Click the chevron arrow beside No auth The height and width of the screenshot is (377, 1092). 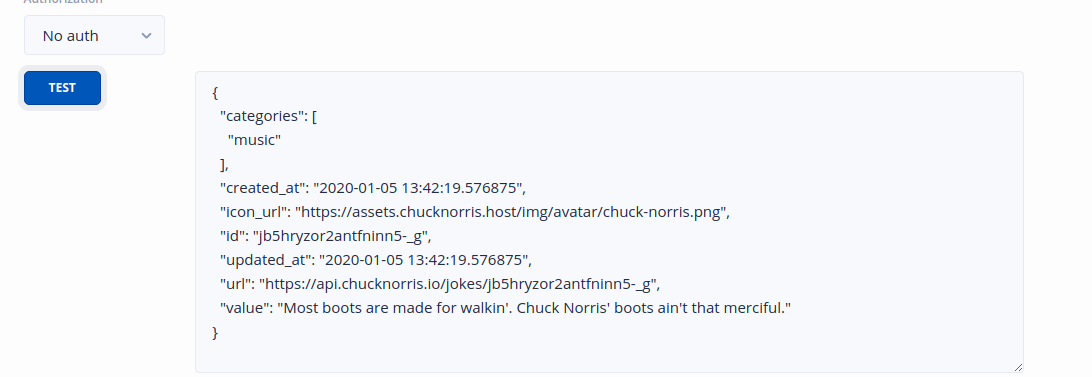click(x=146, y=36)
